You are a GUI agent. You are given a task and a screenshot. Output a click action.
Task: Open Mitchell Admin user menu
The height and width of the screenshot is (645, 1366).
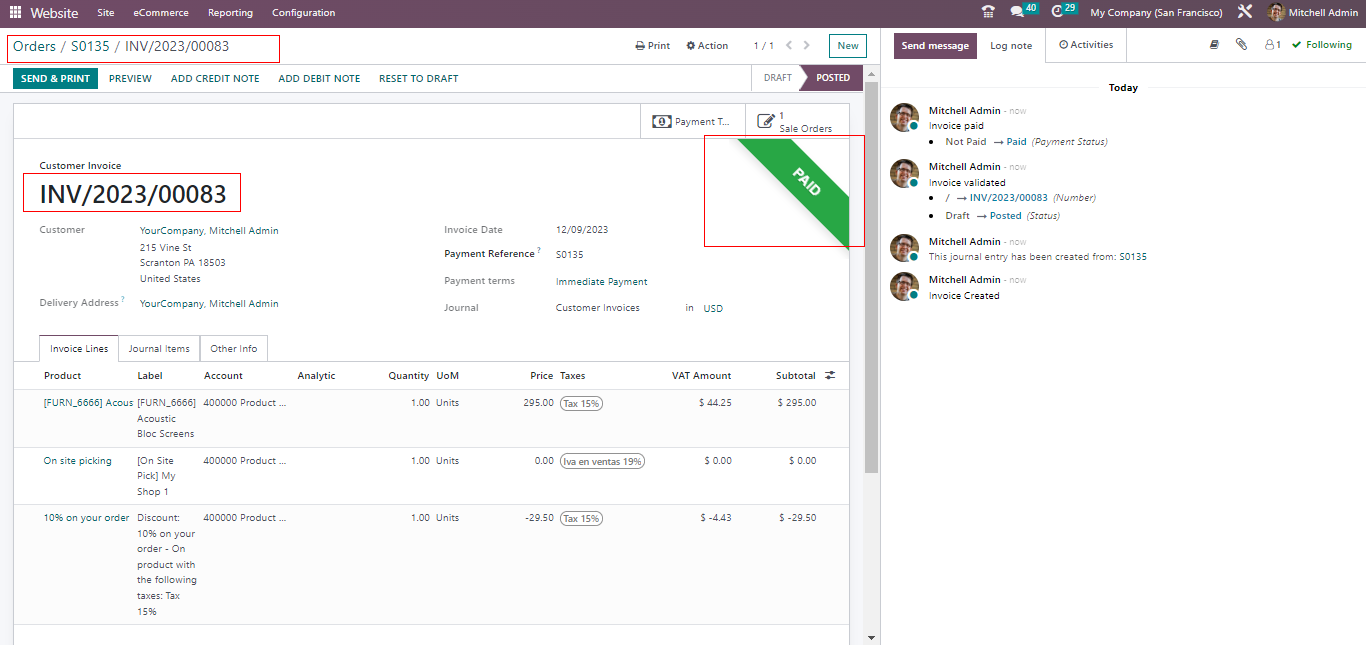(1313, 13)
